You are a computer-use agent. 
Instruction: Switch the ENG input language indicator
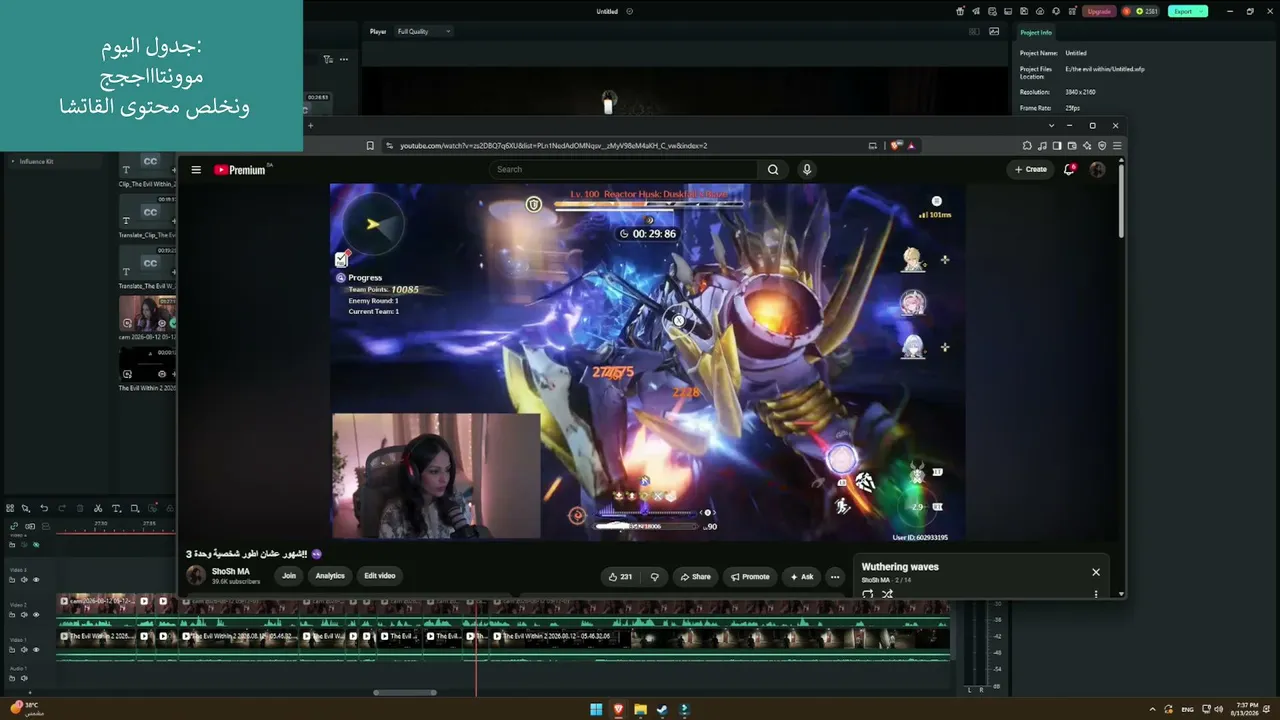(x=1188, y=709)
